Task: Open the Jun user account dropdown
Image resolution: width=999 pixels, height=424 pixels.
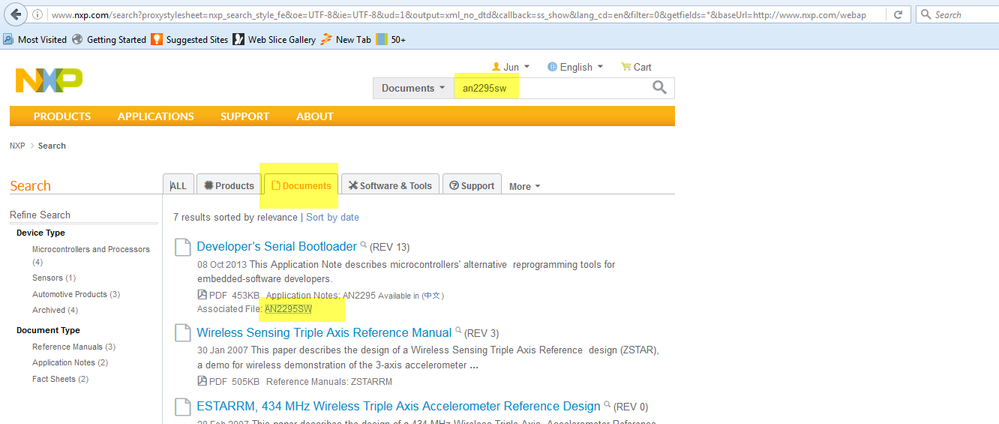Action: click(511, 67)
